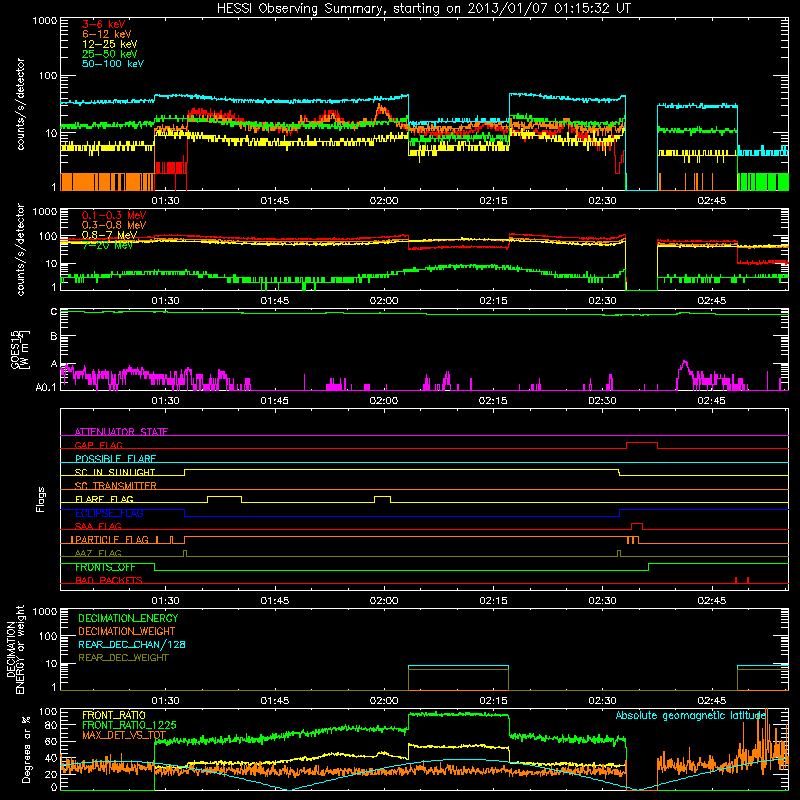Select the green 25-50 keV legend entry
The height and width of the screenshot is (800, 800).
coord(110,54)
